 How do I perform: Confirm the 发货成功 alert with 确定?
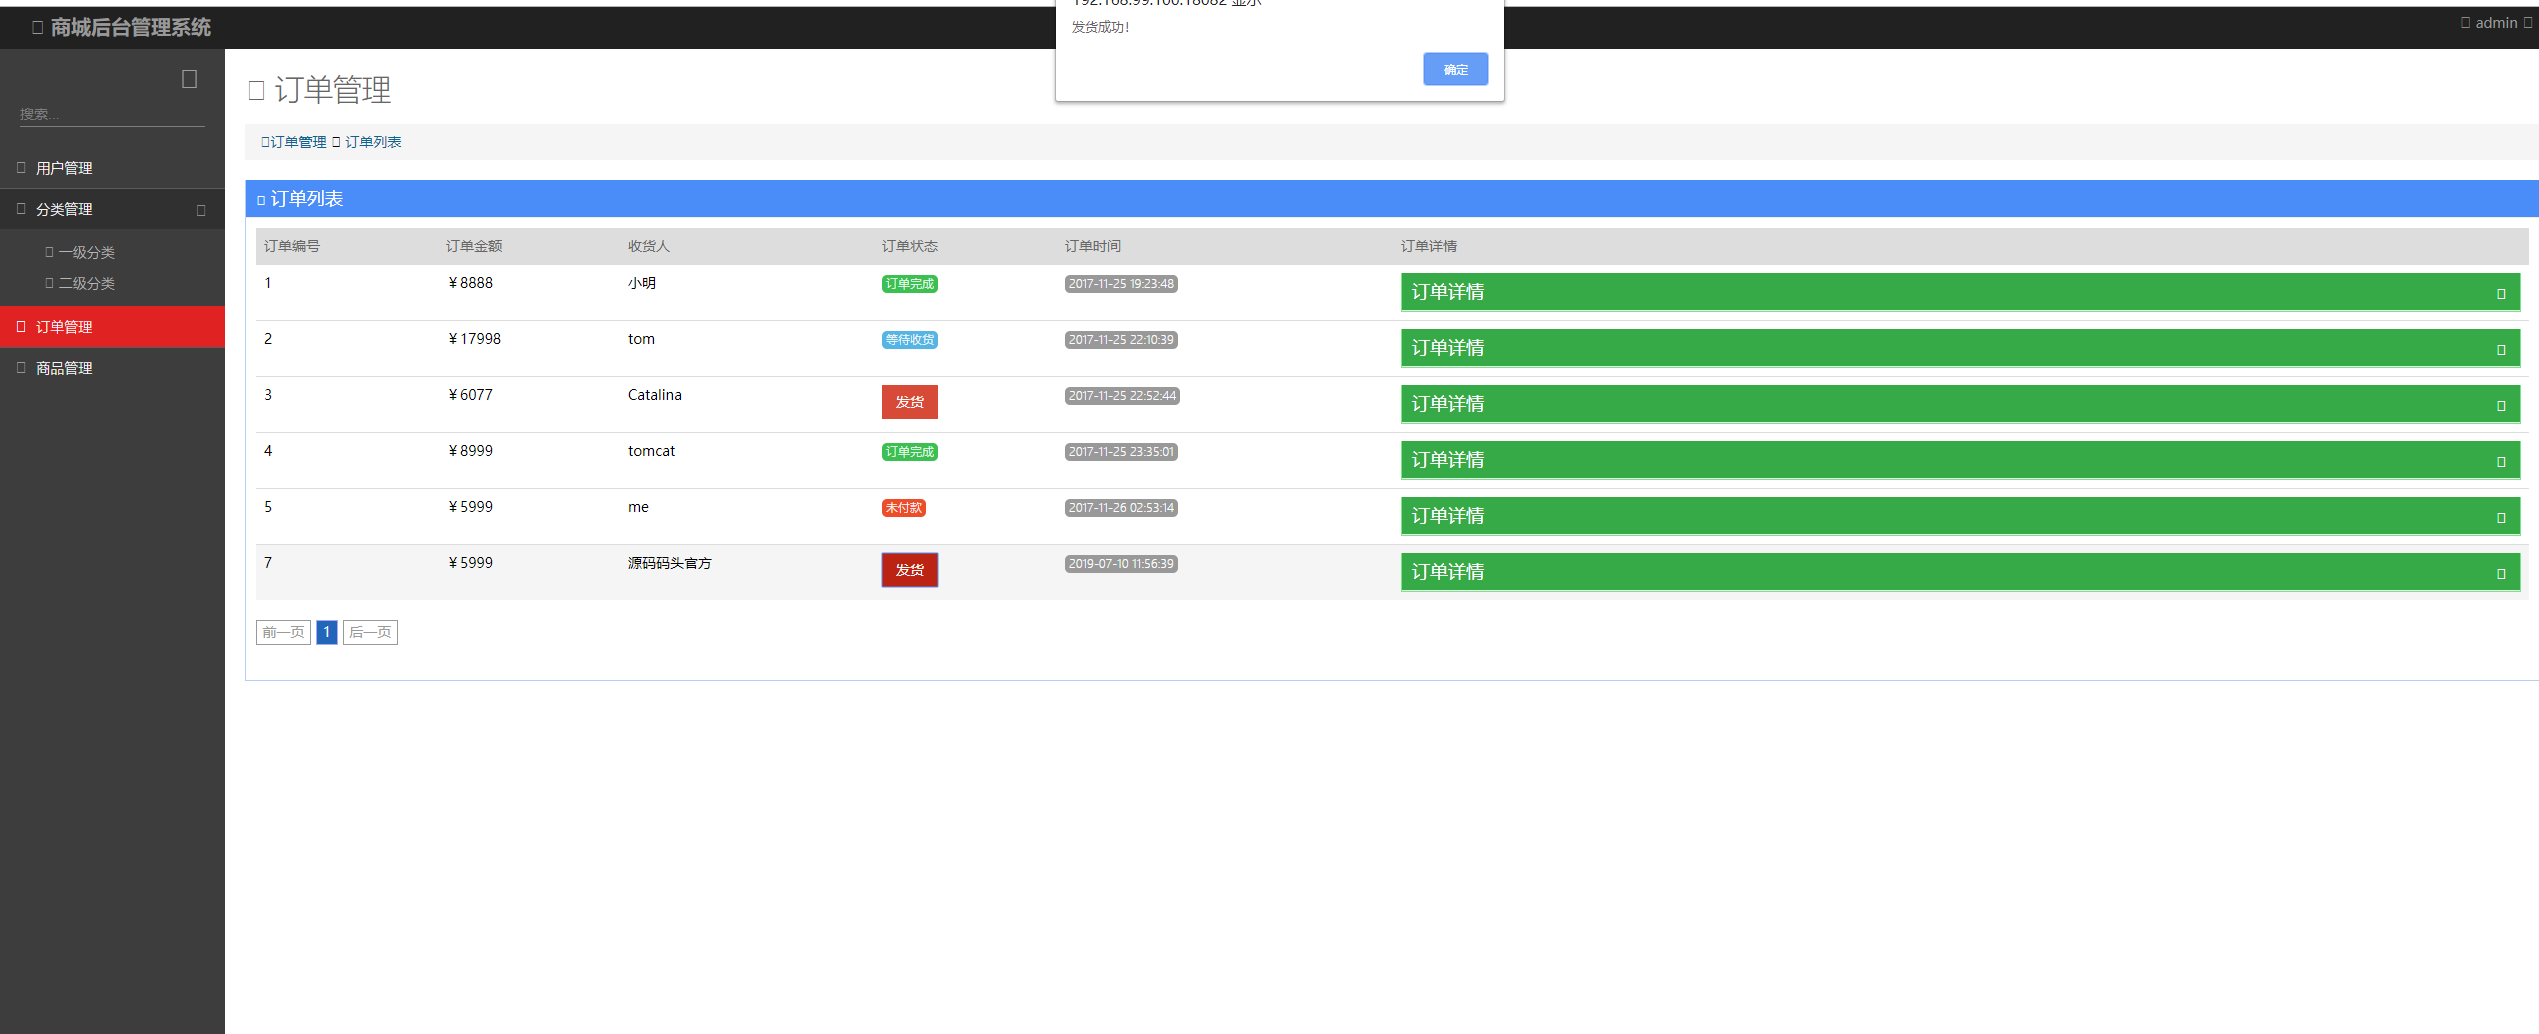pyautogui.click(x=1454, y=70)
